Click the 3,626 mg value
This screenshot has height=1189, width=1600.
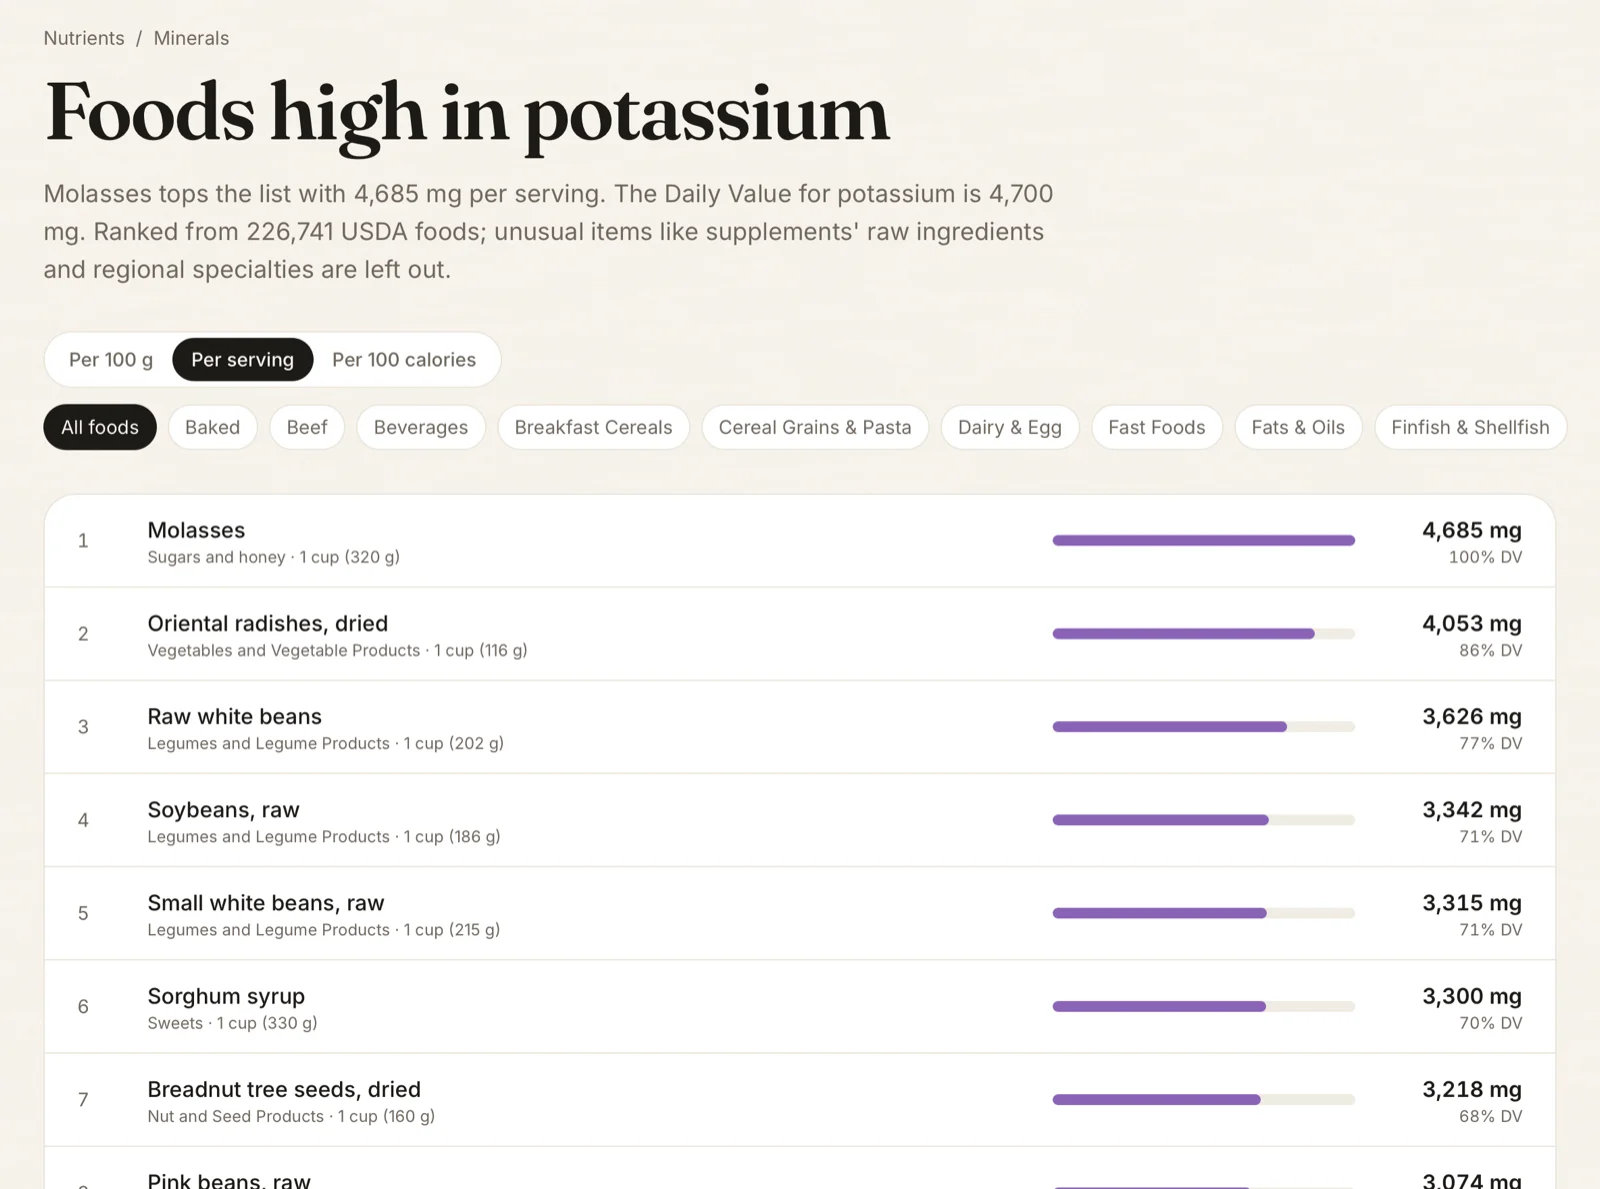point(1472,716)
